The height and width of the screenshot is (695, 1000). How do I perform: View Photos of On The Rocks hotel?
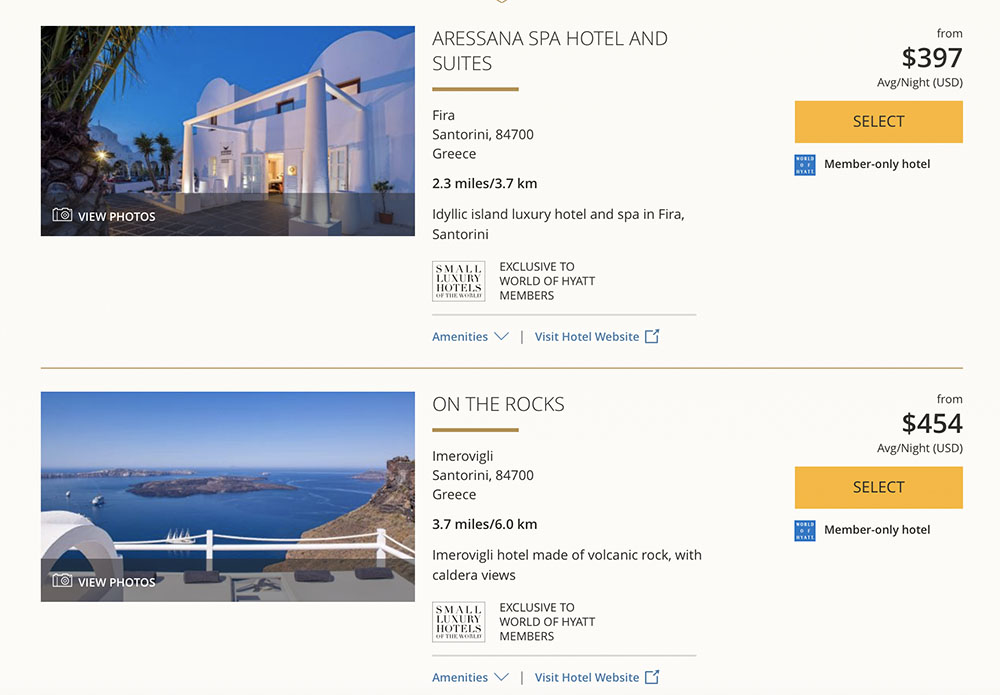104,581
